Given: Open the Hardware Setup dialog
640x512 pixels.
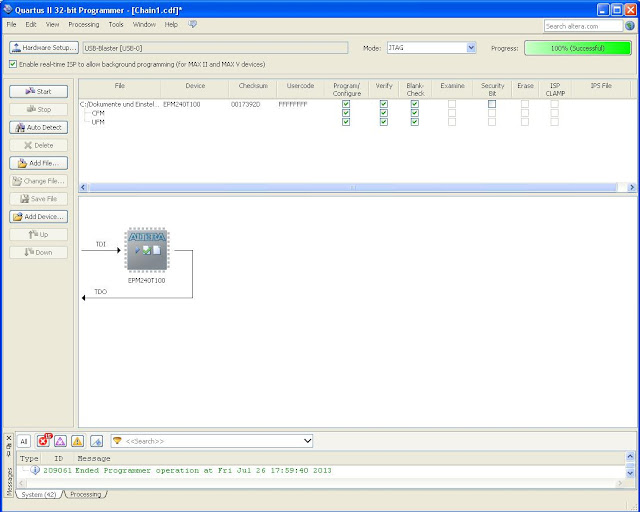Looking at the screenshot, I should (x=44, y=48).
